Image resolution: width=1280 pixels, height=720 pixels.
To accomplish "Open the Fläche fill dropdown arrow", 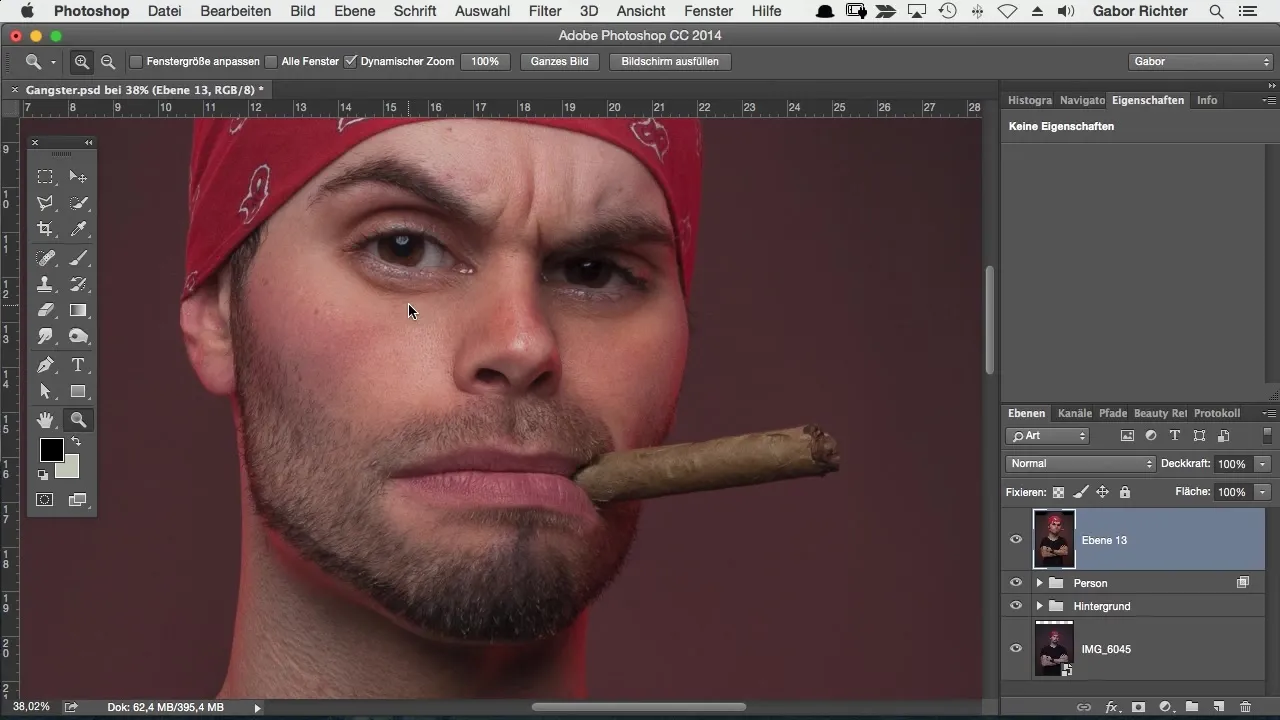I will pos(1263,492).
